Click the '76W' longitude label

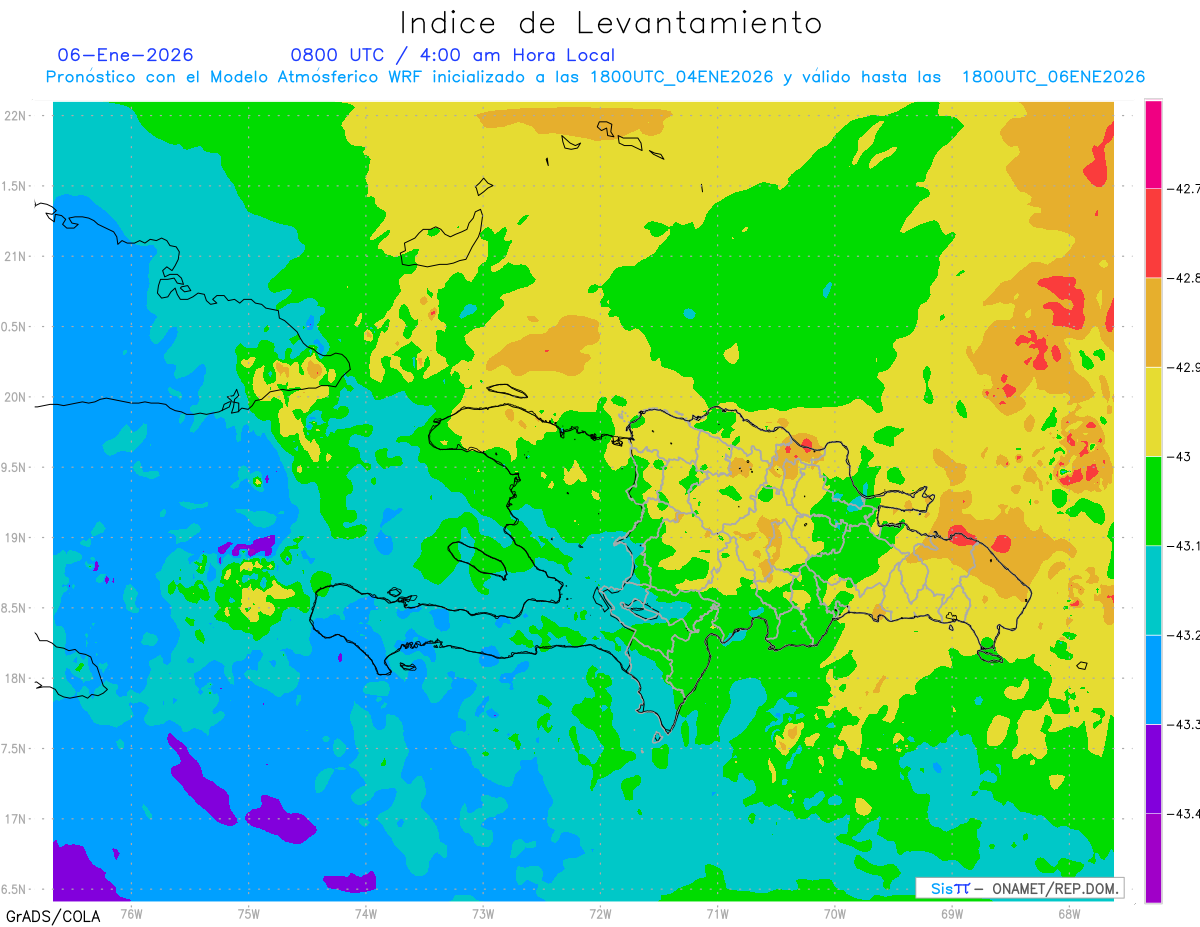tap(131, 914)
